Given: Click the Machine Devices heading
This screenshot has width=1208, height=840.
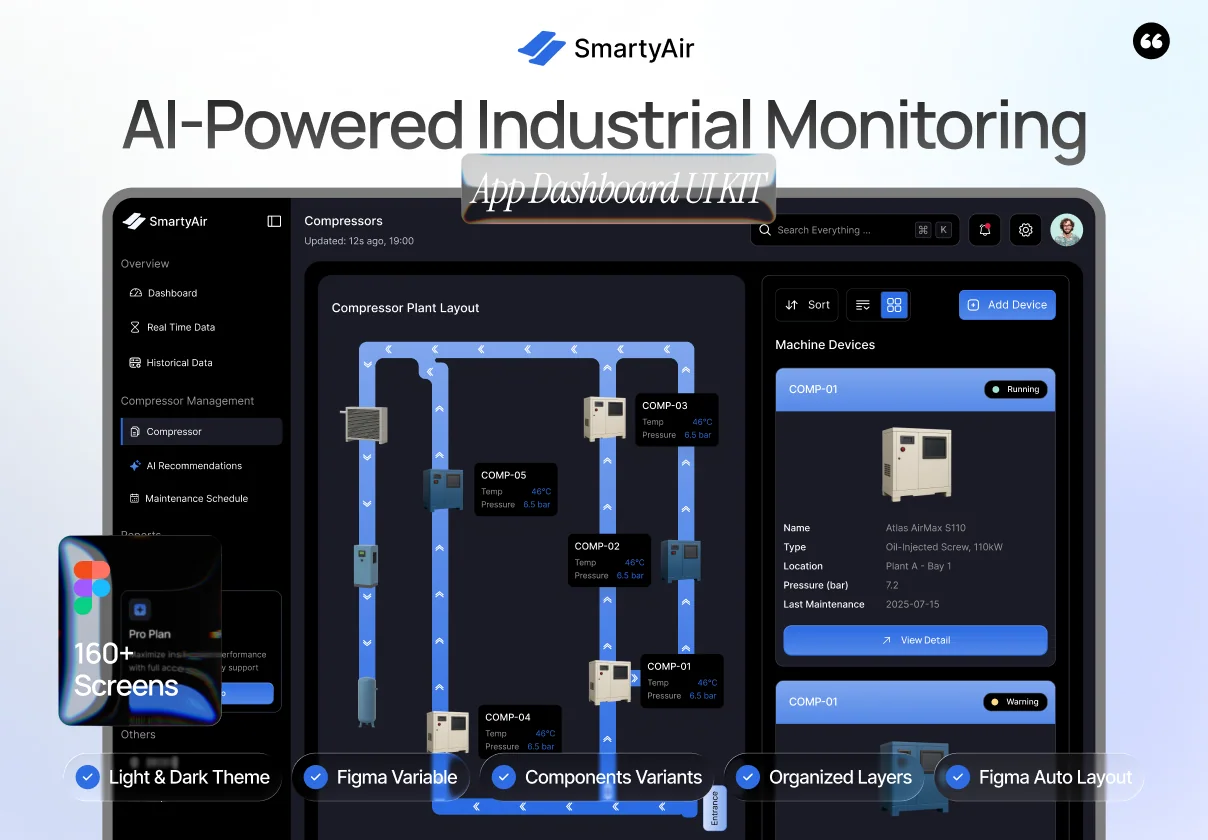Looking at the screenshot, I should 825,344.
